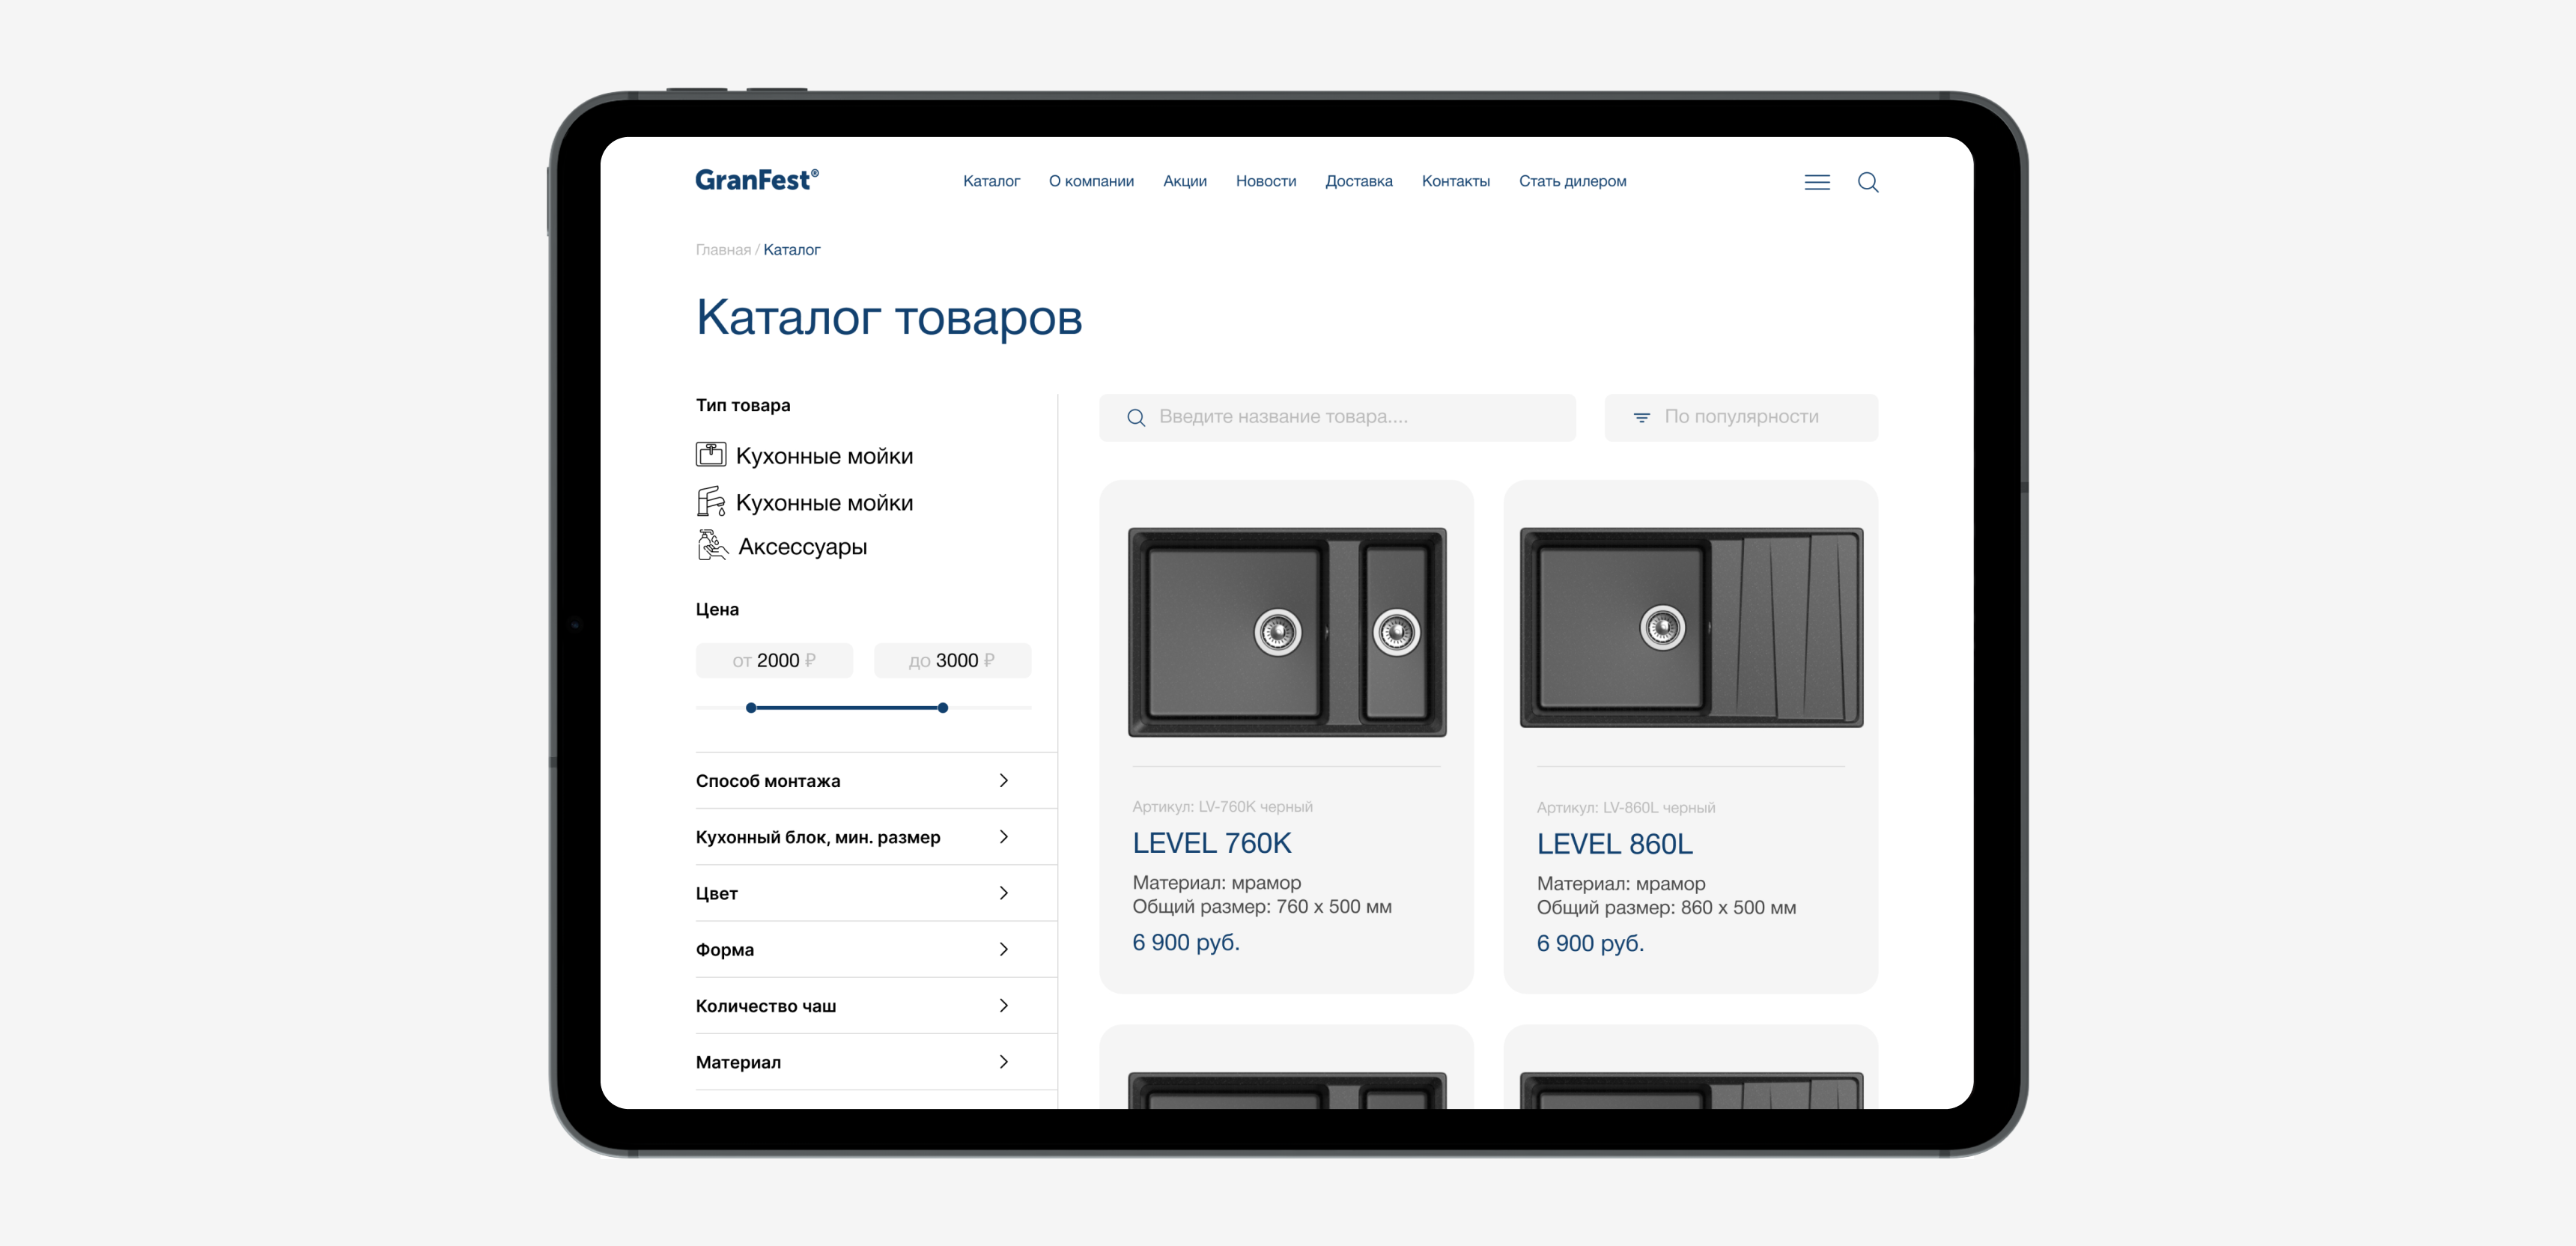The height and width of the screenshot is (1246, 2576).
Task: Focus the Введите название товара search field
Action: coord(1337,417)
